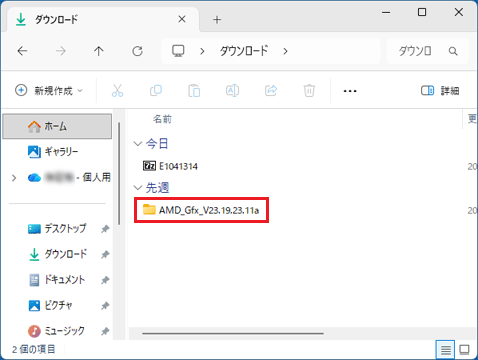
Task: Click the 2 個の項目 status text
Action: pos(34,349)
